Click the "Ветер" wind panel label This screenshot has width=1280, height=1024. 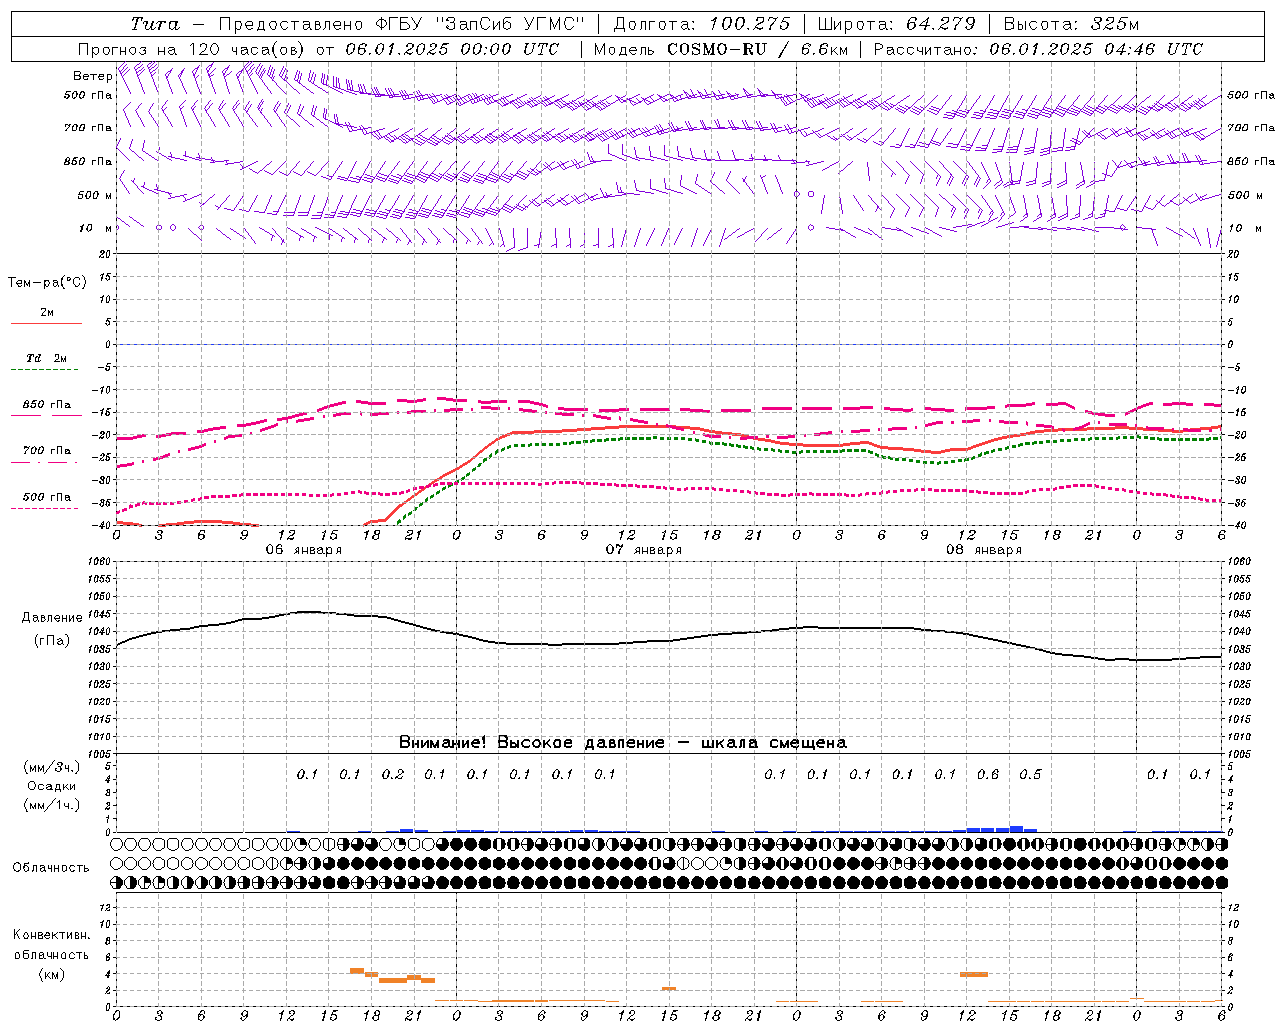point(92,76)
